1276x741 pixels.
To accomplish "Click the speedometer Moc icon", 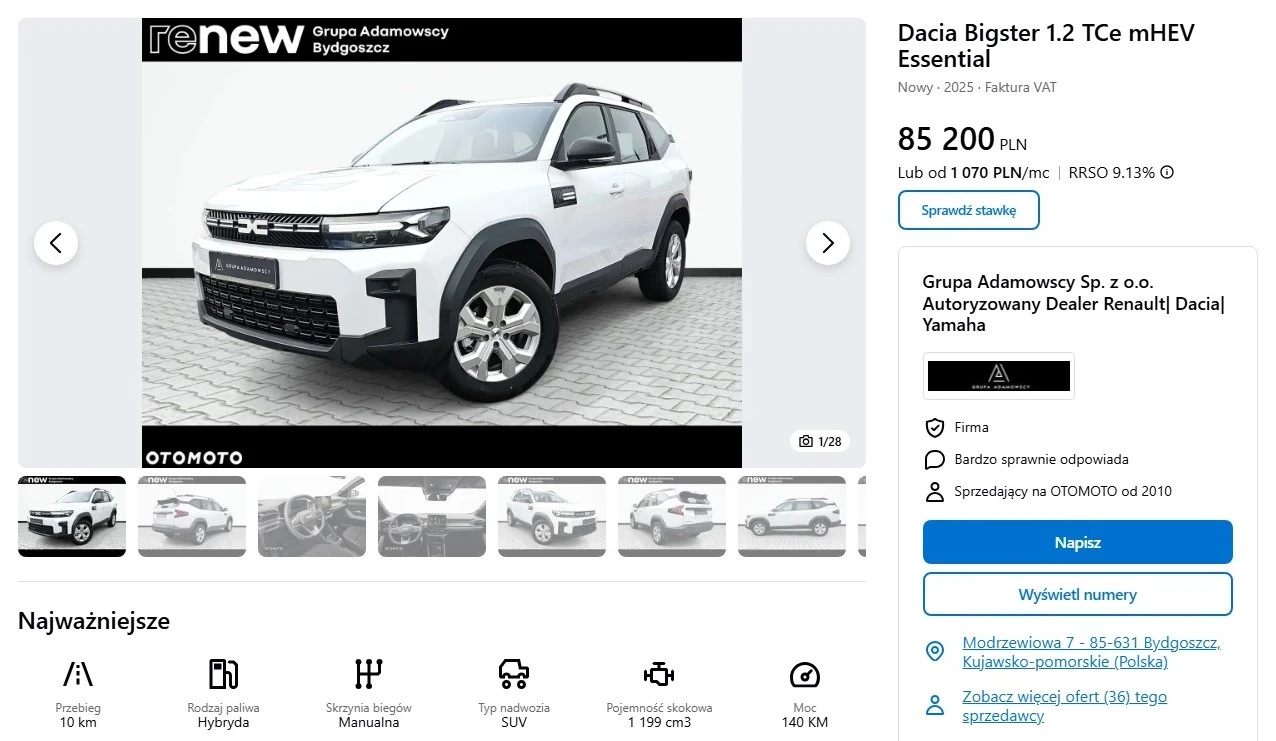I will click(x=805, y=675).
